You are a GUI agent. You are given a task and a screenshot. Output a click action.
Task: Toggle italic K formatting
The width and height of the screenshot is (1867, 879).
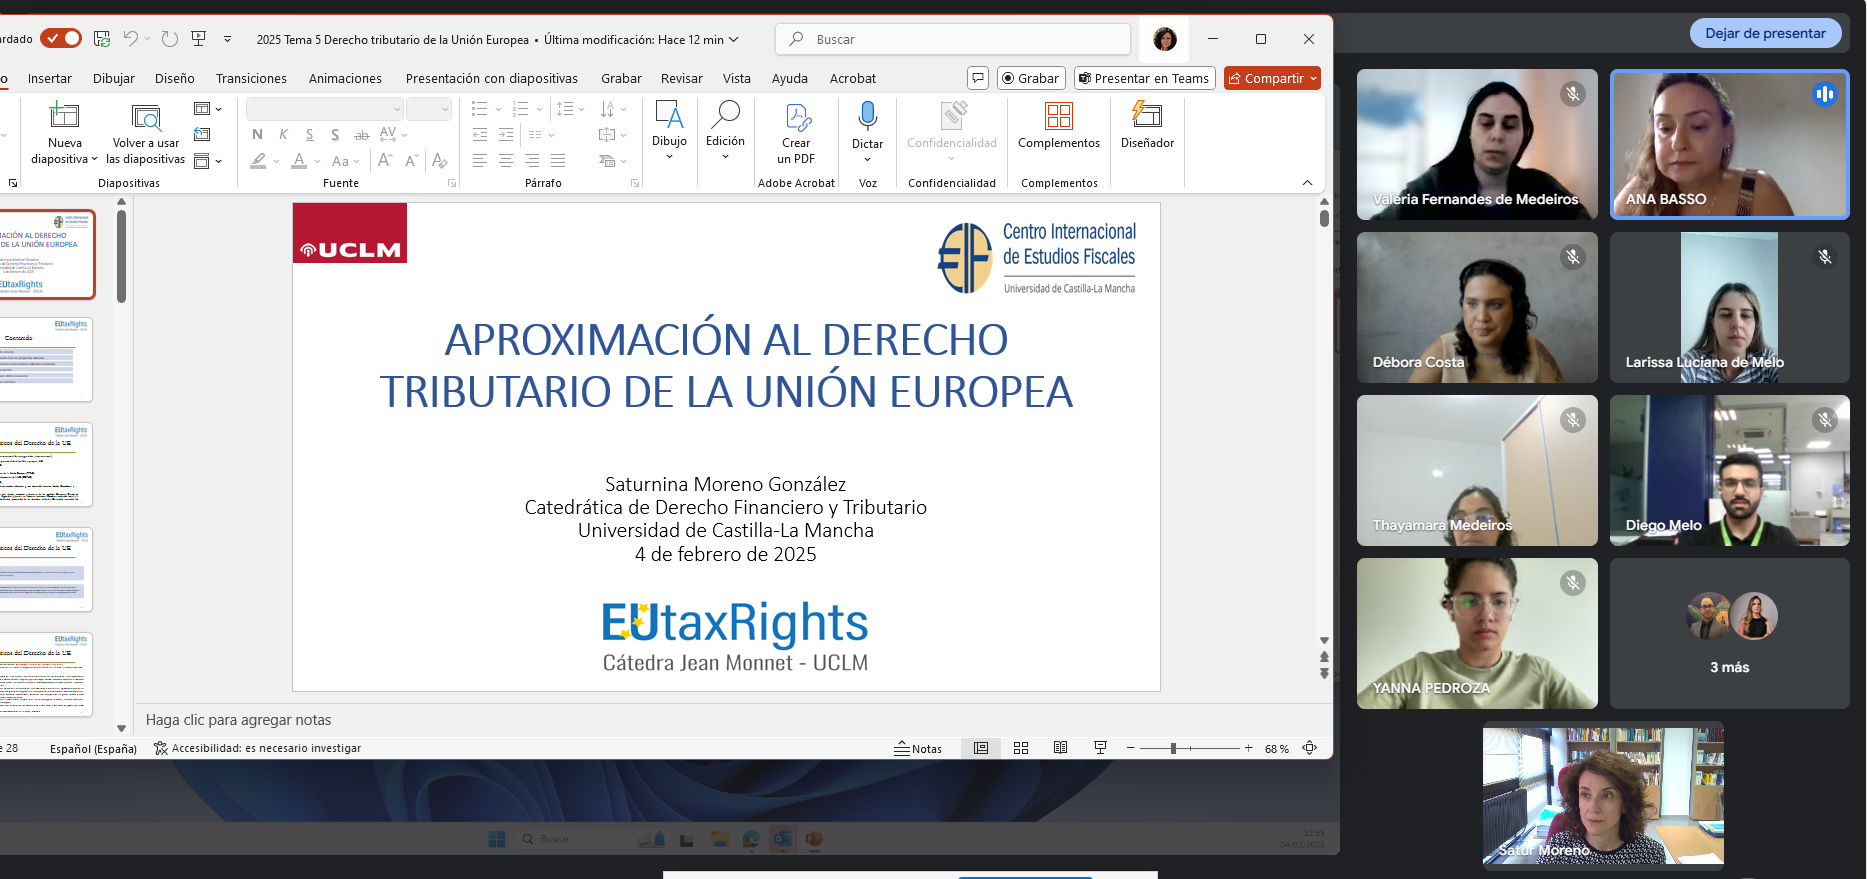[284, 134]
